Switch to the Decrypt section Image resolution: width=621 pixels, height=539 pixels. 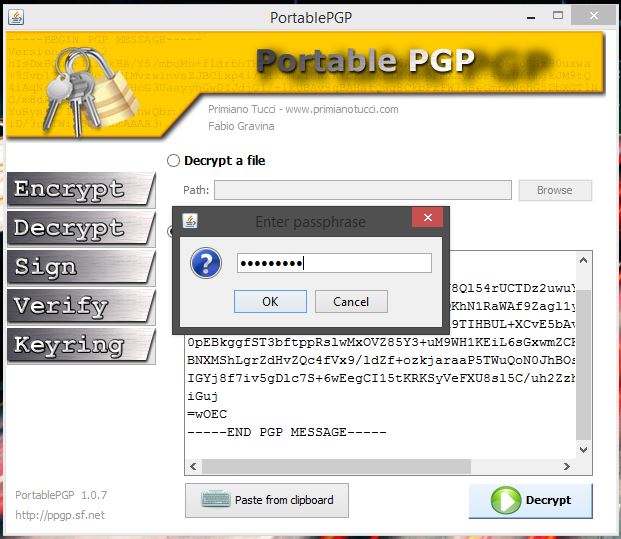coord(81,229)
